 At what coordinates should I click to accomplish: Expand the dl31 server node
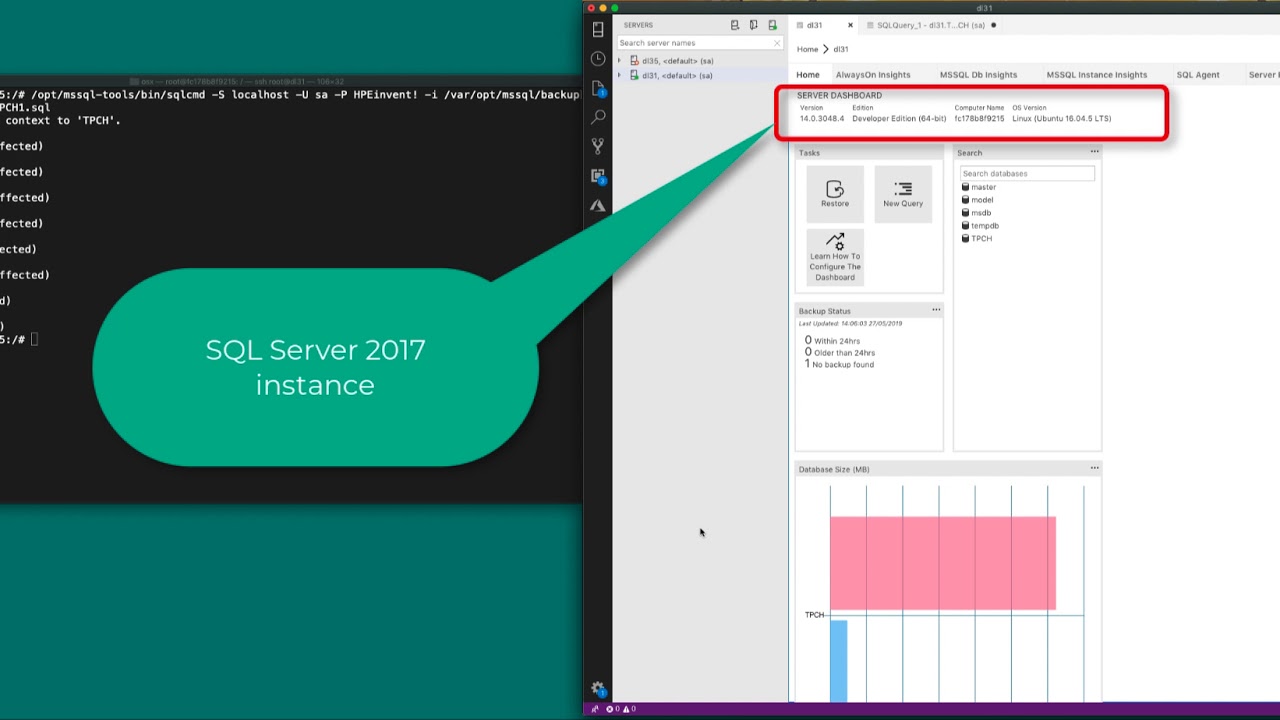(x=620, y=75)
